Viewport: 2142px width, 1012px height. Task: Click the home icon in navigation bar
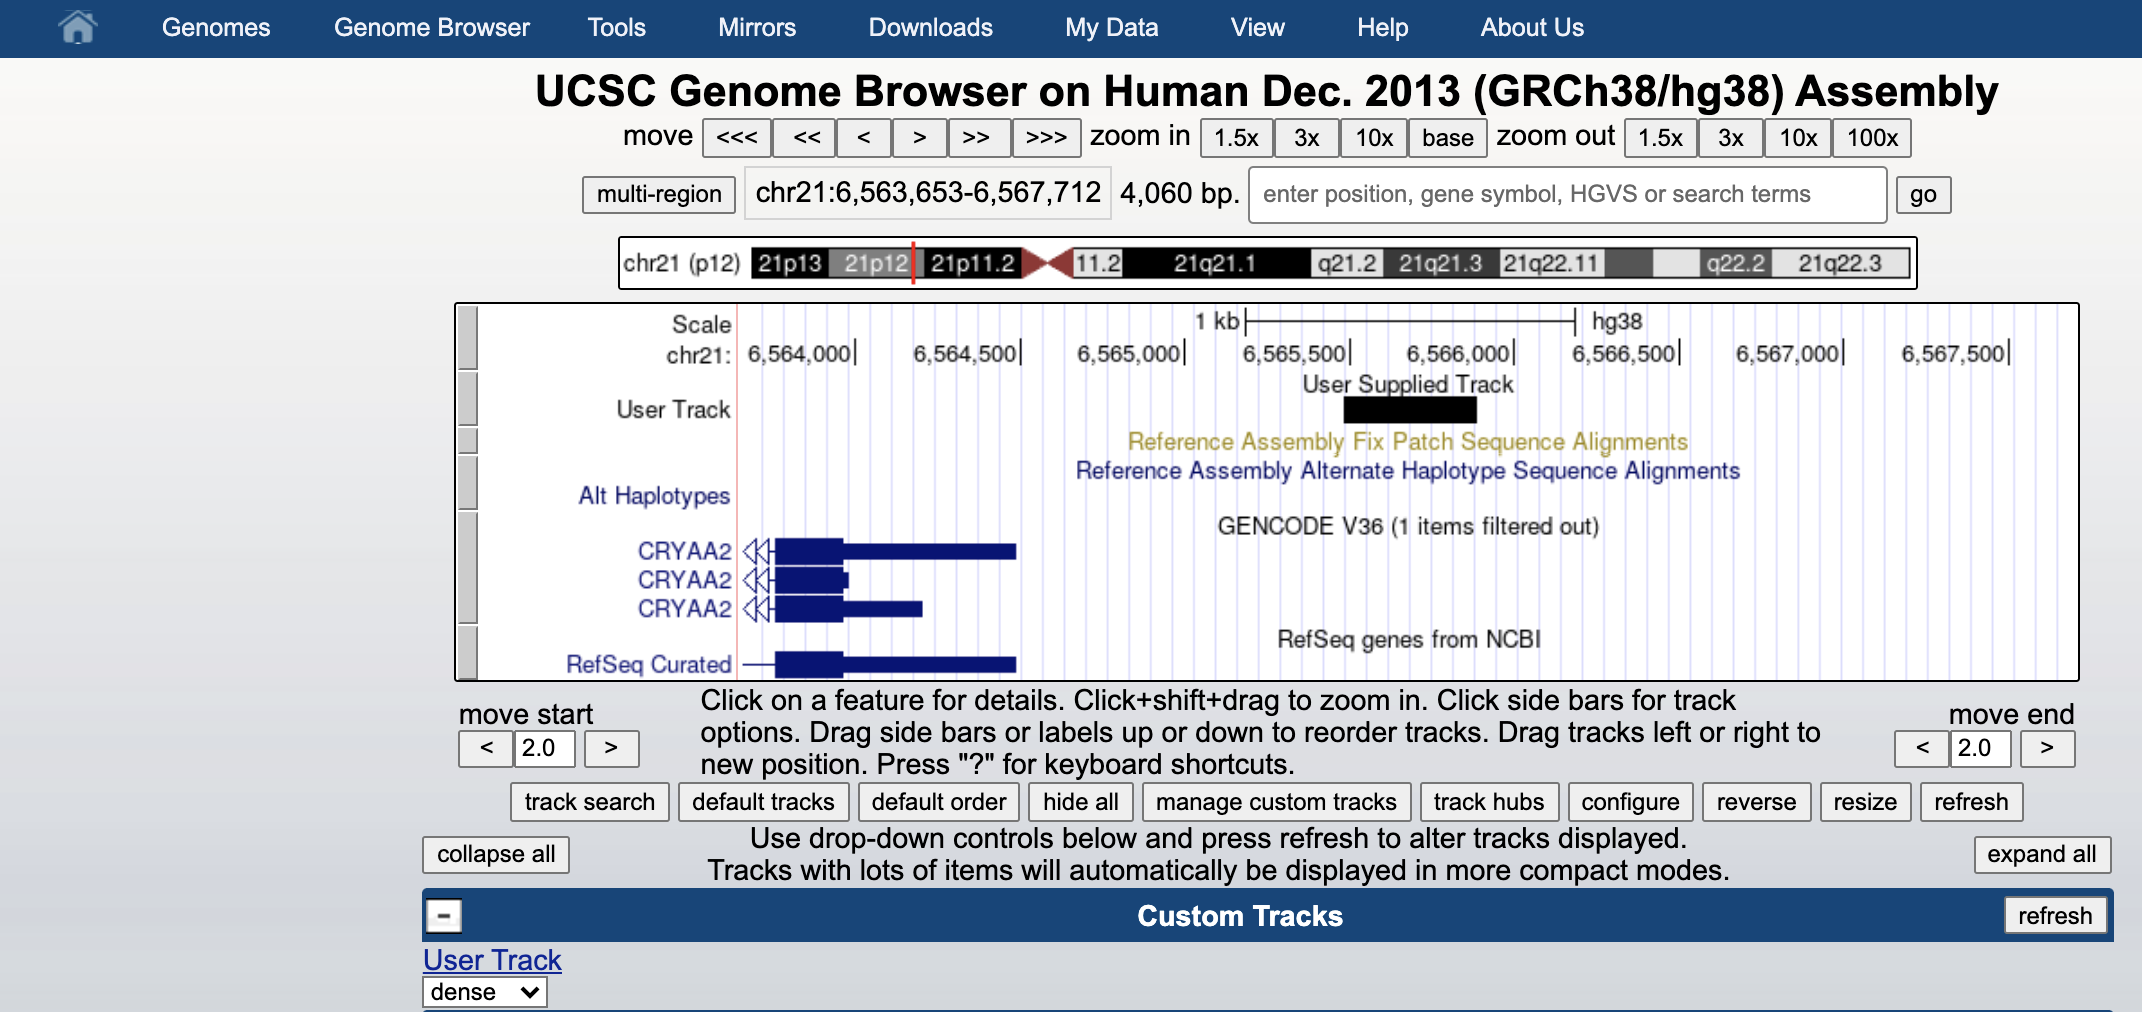pyautogui.click(x=78, y=27)
